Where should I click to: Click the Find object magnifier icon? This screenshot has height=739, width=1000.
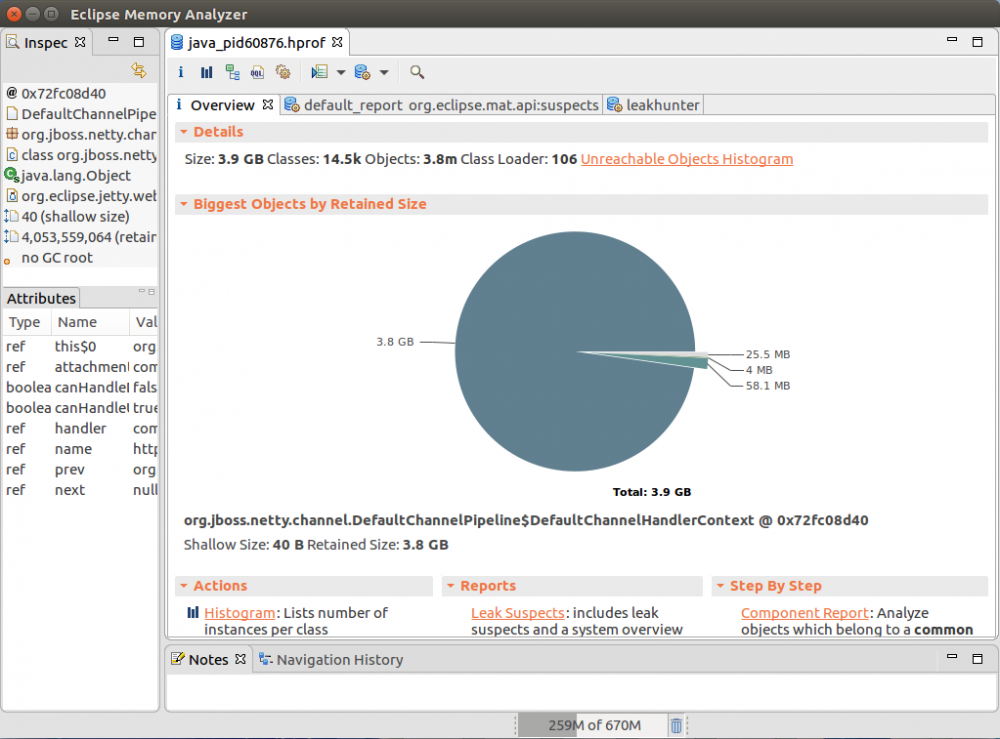click(416, 72)
